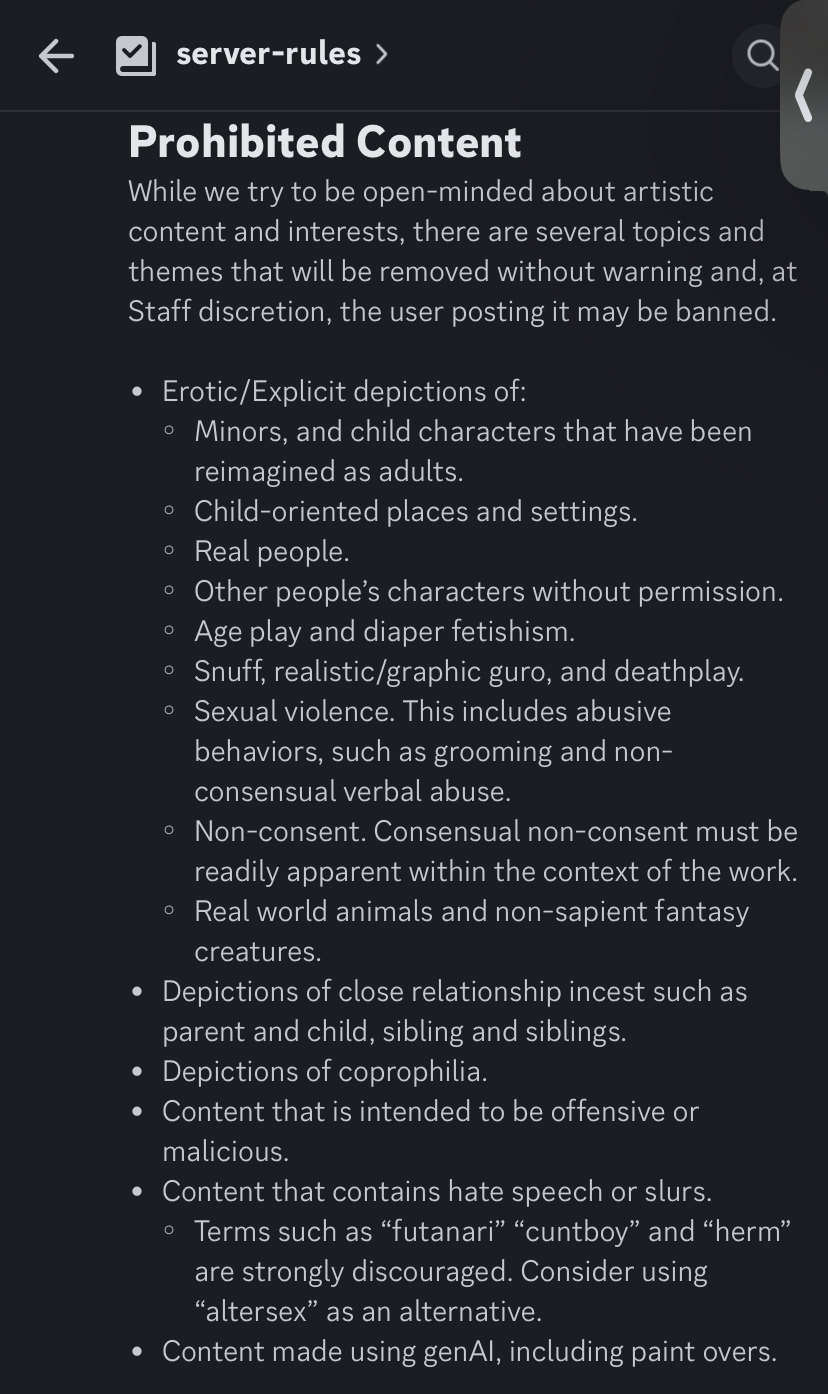Screen dimensions: 828x1394
Task: Expand the chevron beside server-rules
Action: tap(381, 54)
